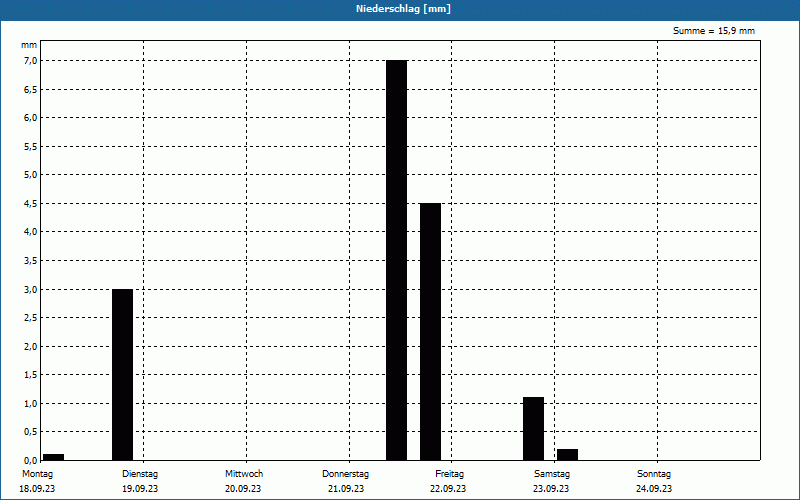The height and width of the screenshot is (500, 800).
Task: Click the 1,0 y-axis value
Action: [31, 404]
